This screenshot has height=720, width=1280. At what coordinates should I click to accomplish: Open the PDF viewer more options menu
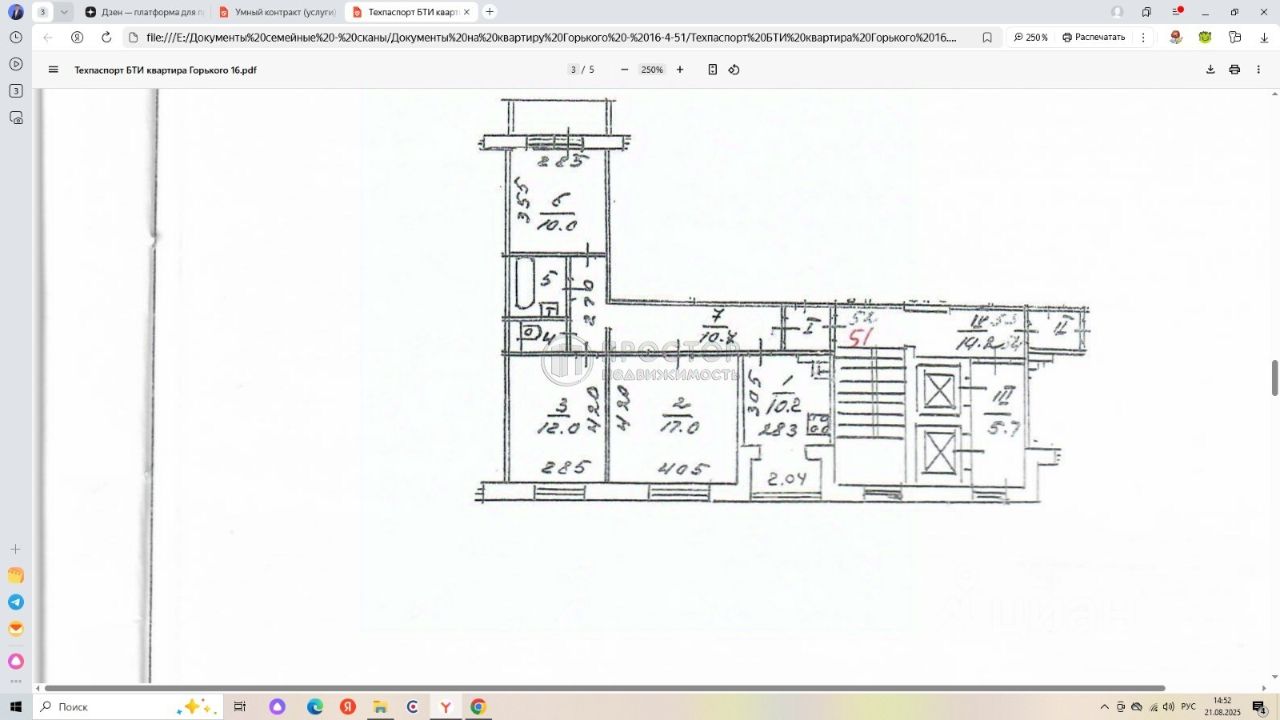(1260, 70)
